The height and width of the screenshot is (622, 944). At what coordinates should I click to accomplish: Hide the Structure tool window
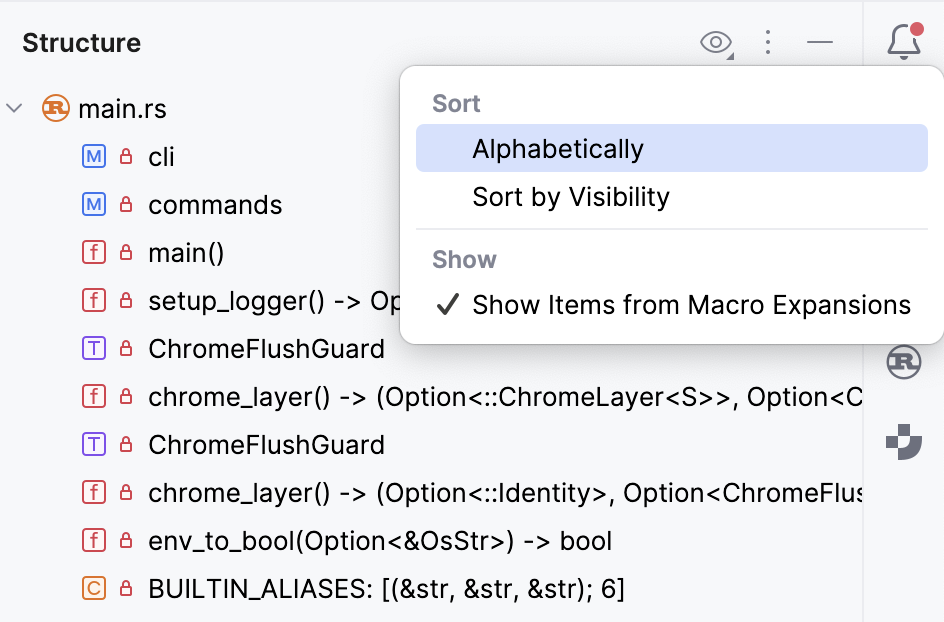(819, 42)
